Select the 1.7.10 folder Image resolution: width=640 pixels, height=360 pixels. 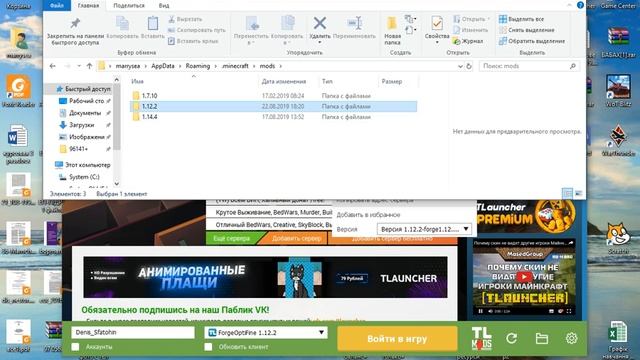coord(149,96)
